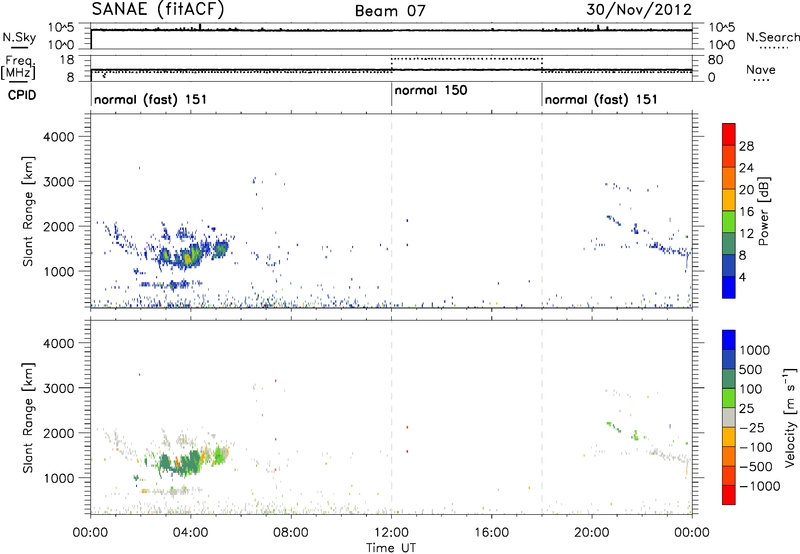Pick yellow-orange segment of Power colorbar
The height and width of the screenshot is (554, 800).
click(729, 200)
